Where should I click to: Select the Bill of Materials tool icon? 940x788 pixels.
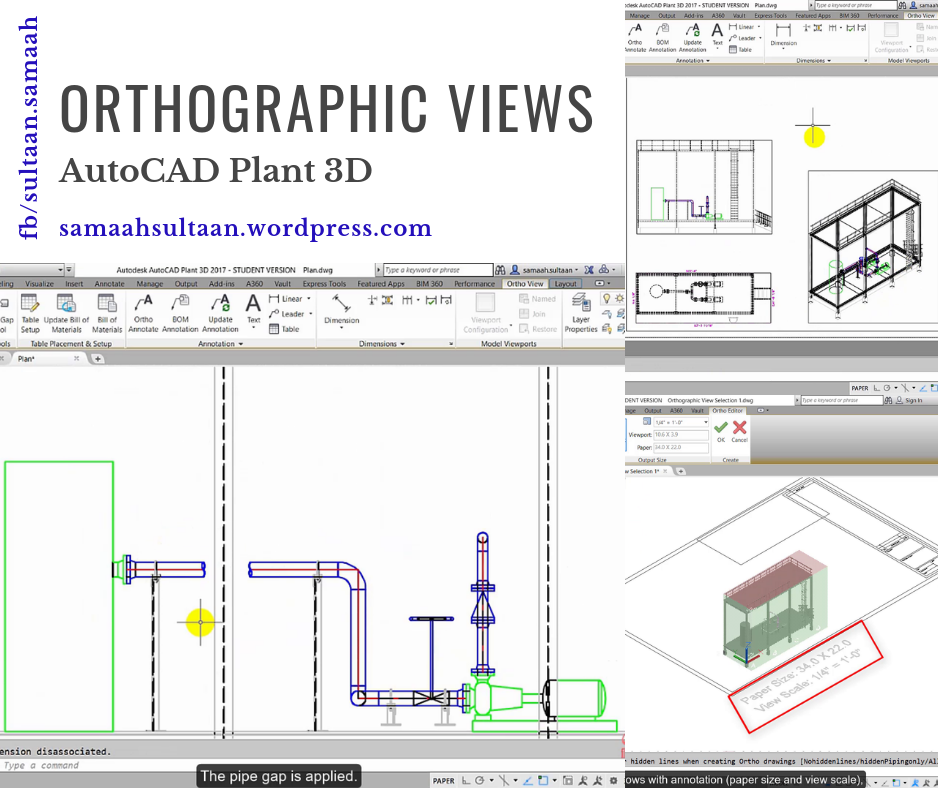click(107, 313)
